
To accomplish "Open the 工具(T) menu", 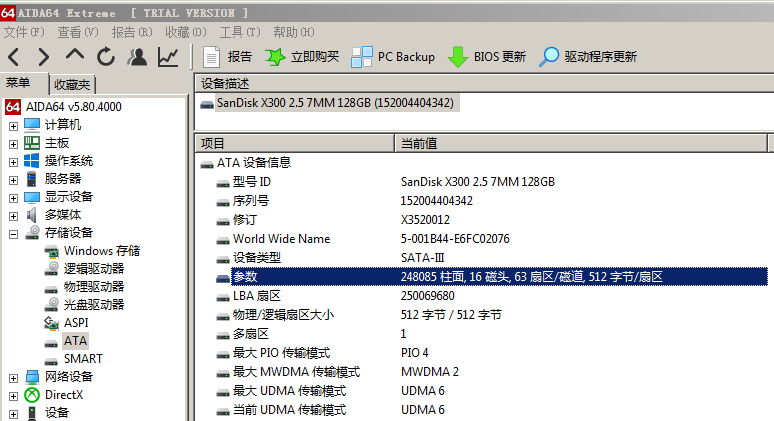I will click(x=240, y=32).
